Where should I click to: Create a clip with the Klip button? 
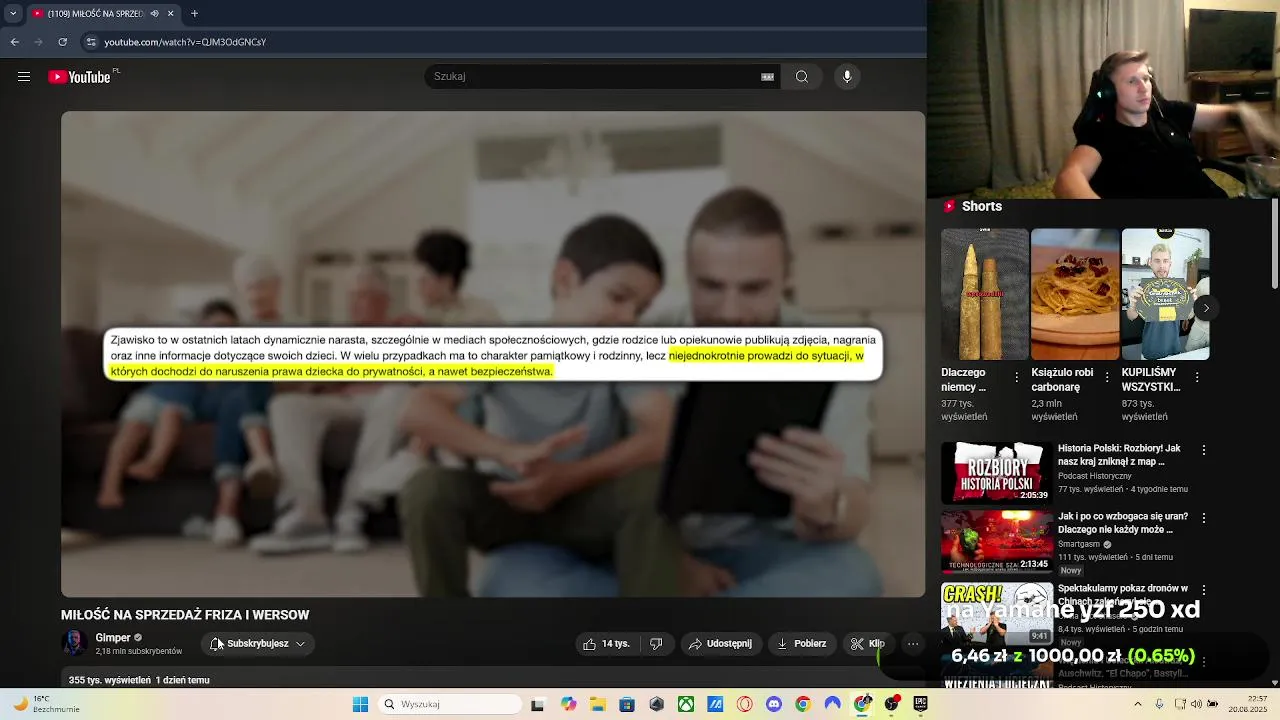868,644
